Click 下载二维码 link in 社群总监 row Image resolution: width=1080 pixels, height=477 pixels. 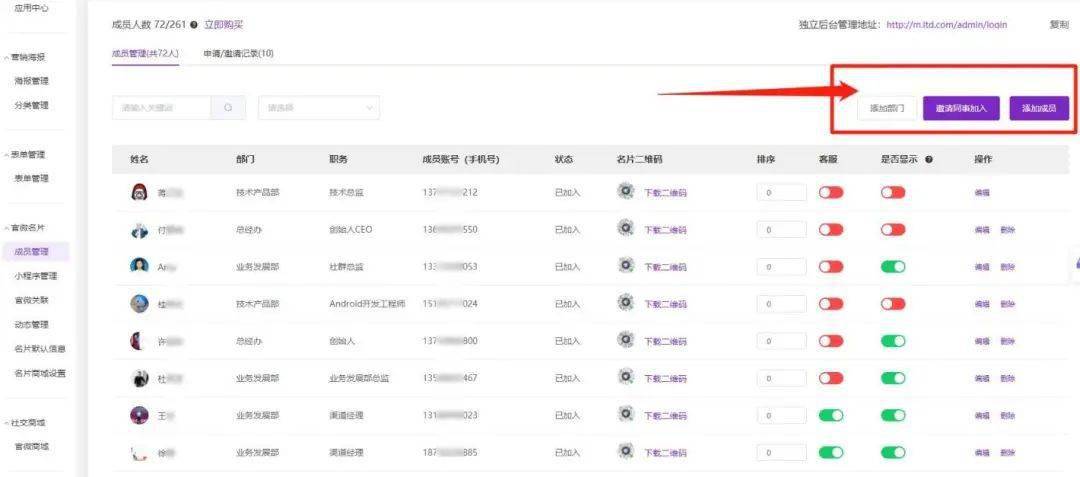click(x=665, y=267)
